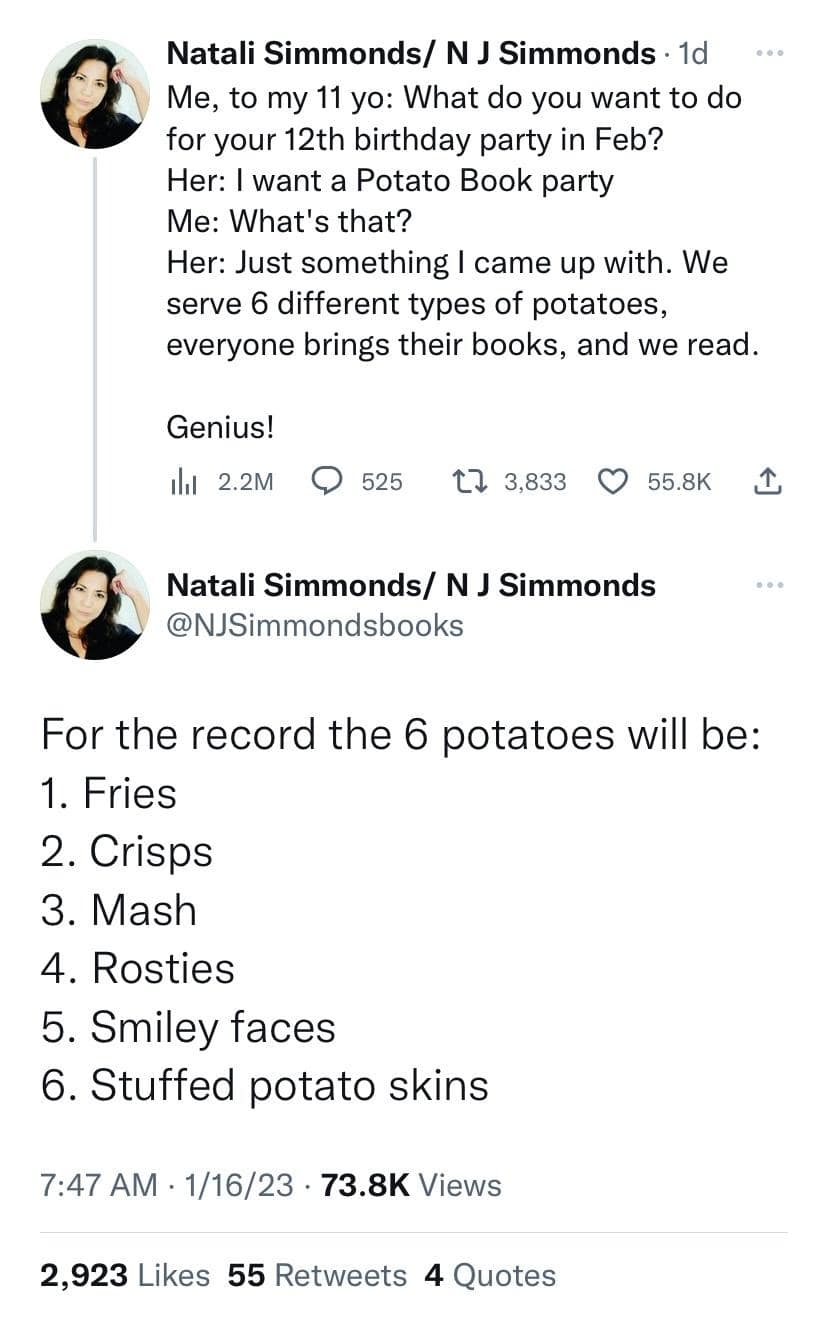Tap the @NJSimmondsbooks handle

click(314, 626)
